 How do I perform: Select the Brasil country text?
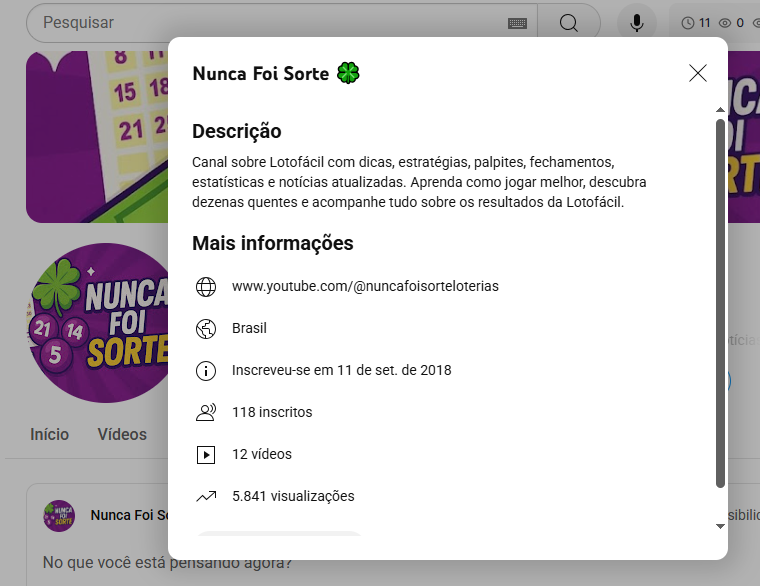click(249, 328)
